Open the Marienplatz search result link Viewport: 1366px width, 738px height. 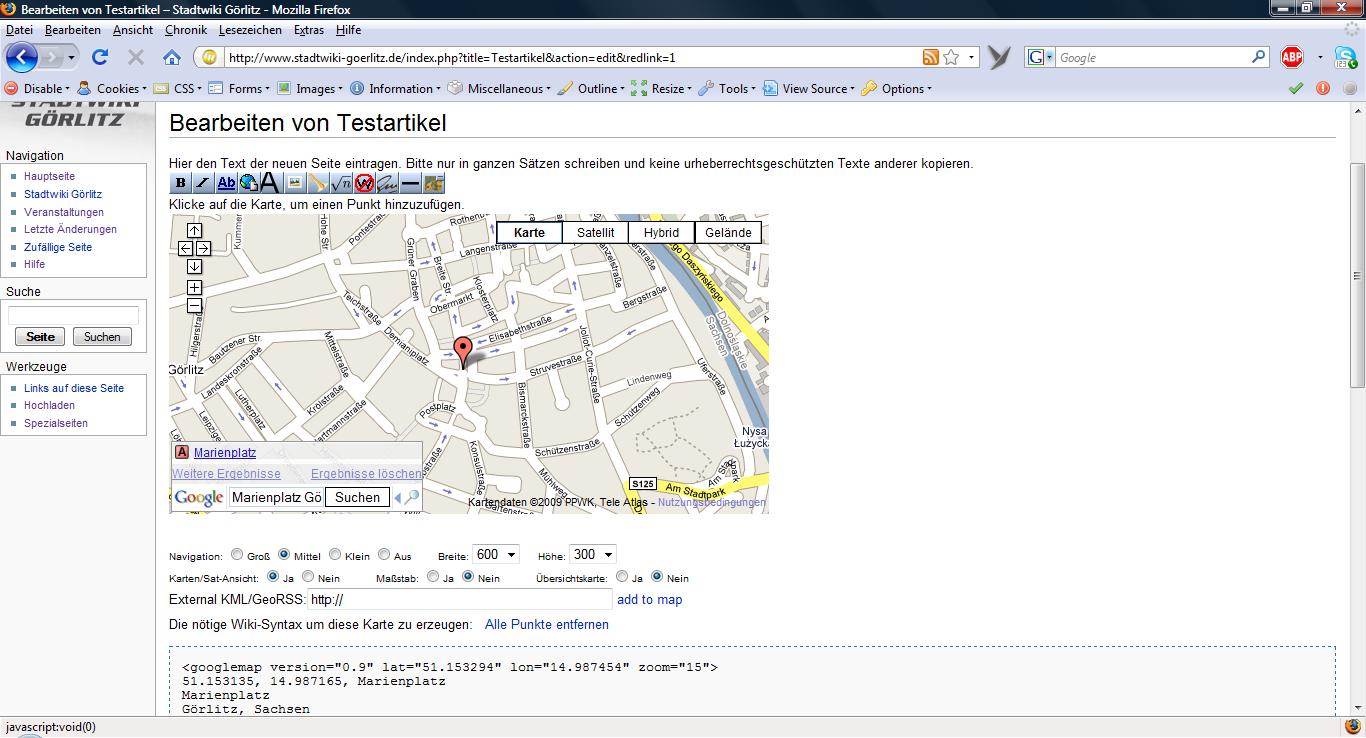[225, 452]
